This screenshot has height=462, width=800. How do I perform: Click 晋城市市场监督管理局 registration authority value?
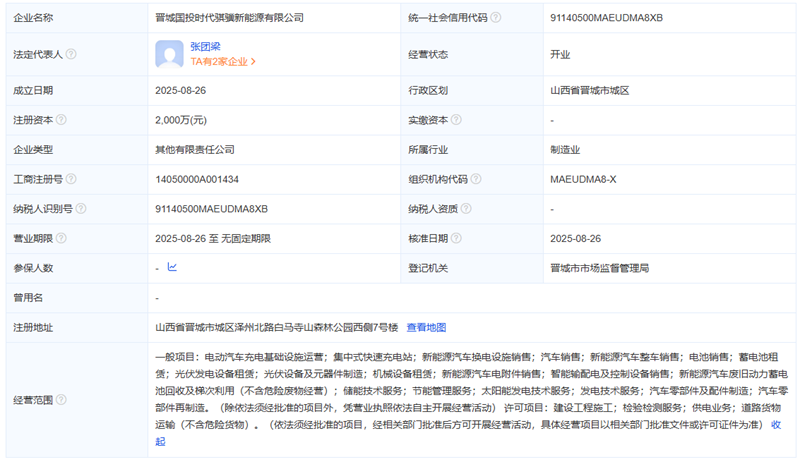coord(600,268)
